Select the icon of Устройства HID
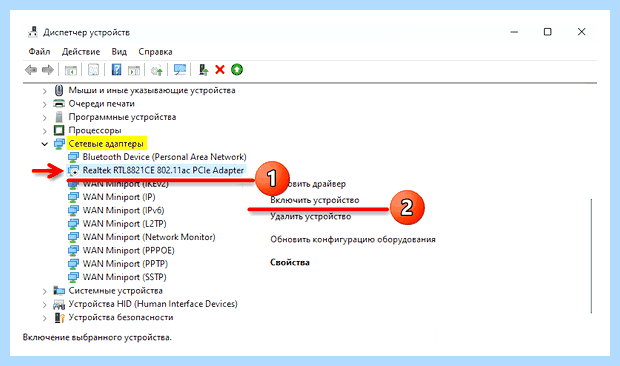The height and width of the screenshot is (366, 620). coord(59,304)
